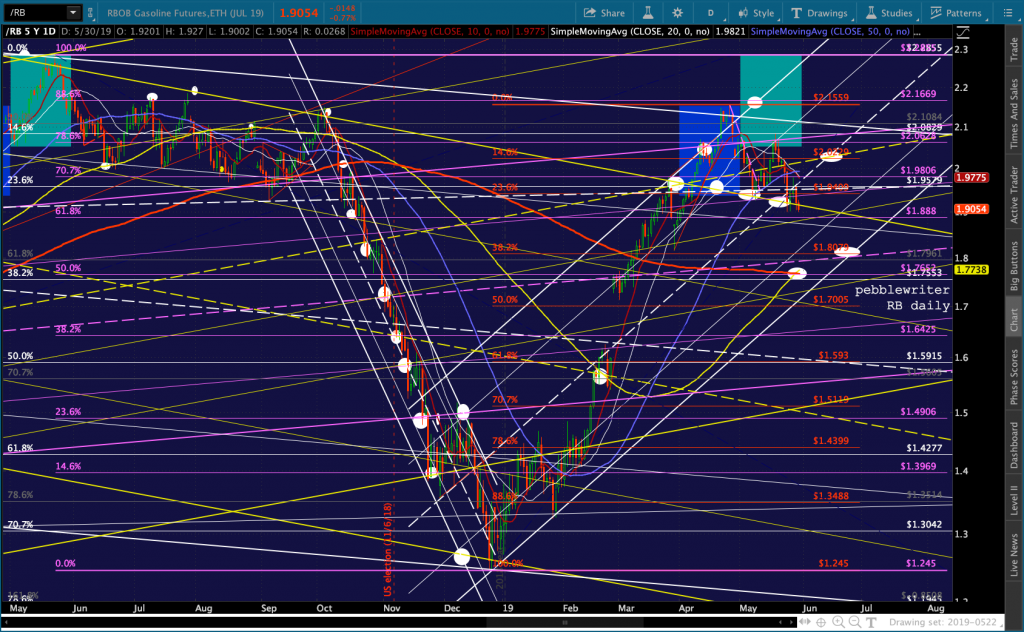
Task: Click the US election (11/6/18) vertical label
Action: click(x=387, y=549)
